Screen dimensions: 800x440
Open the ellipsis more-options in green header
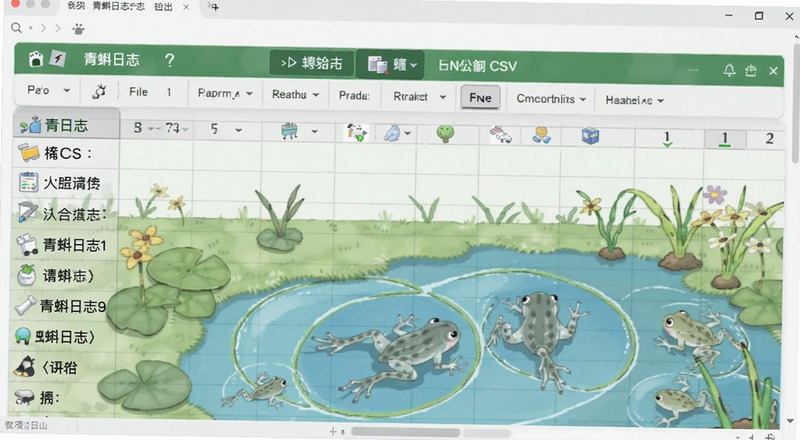pyautogui.click(x=692, y=70)
